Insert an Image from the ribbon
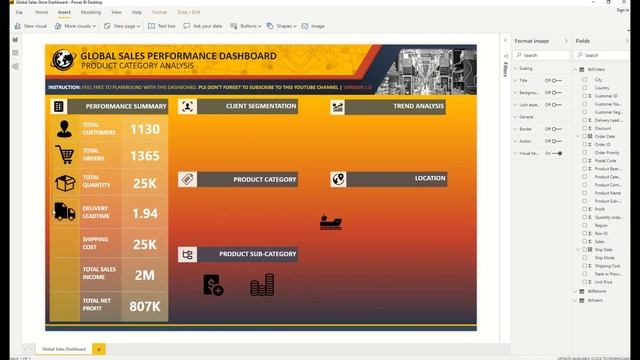Image resolution: width=640 pixels, height=360 pixels. pyautogui.click(x=313, y=26)
